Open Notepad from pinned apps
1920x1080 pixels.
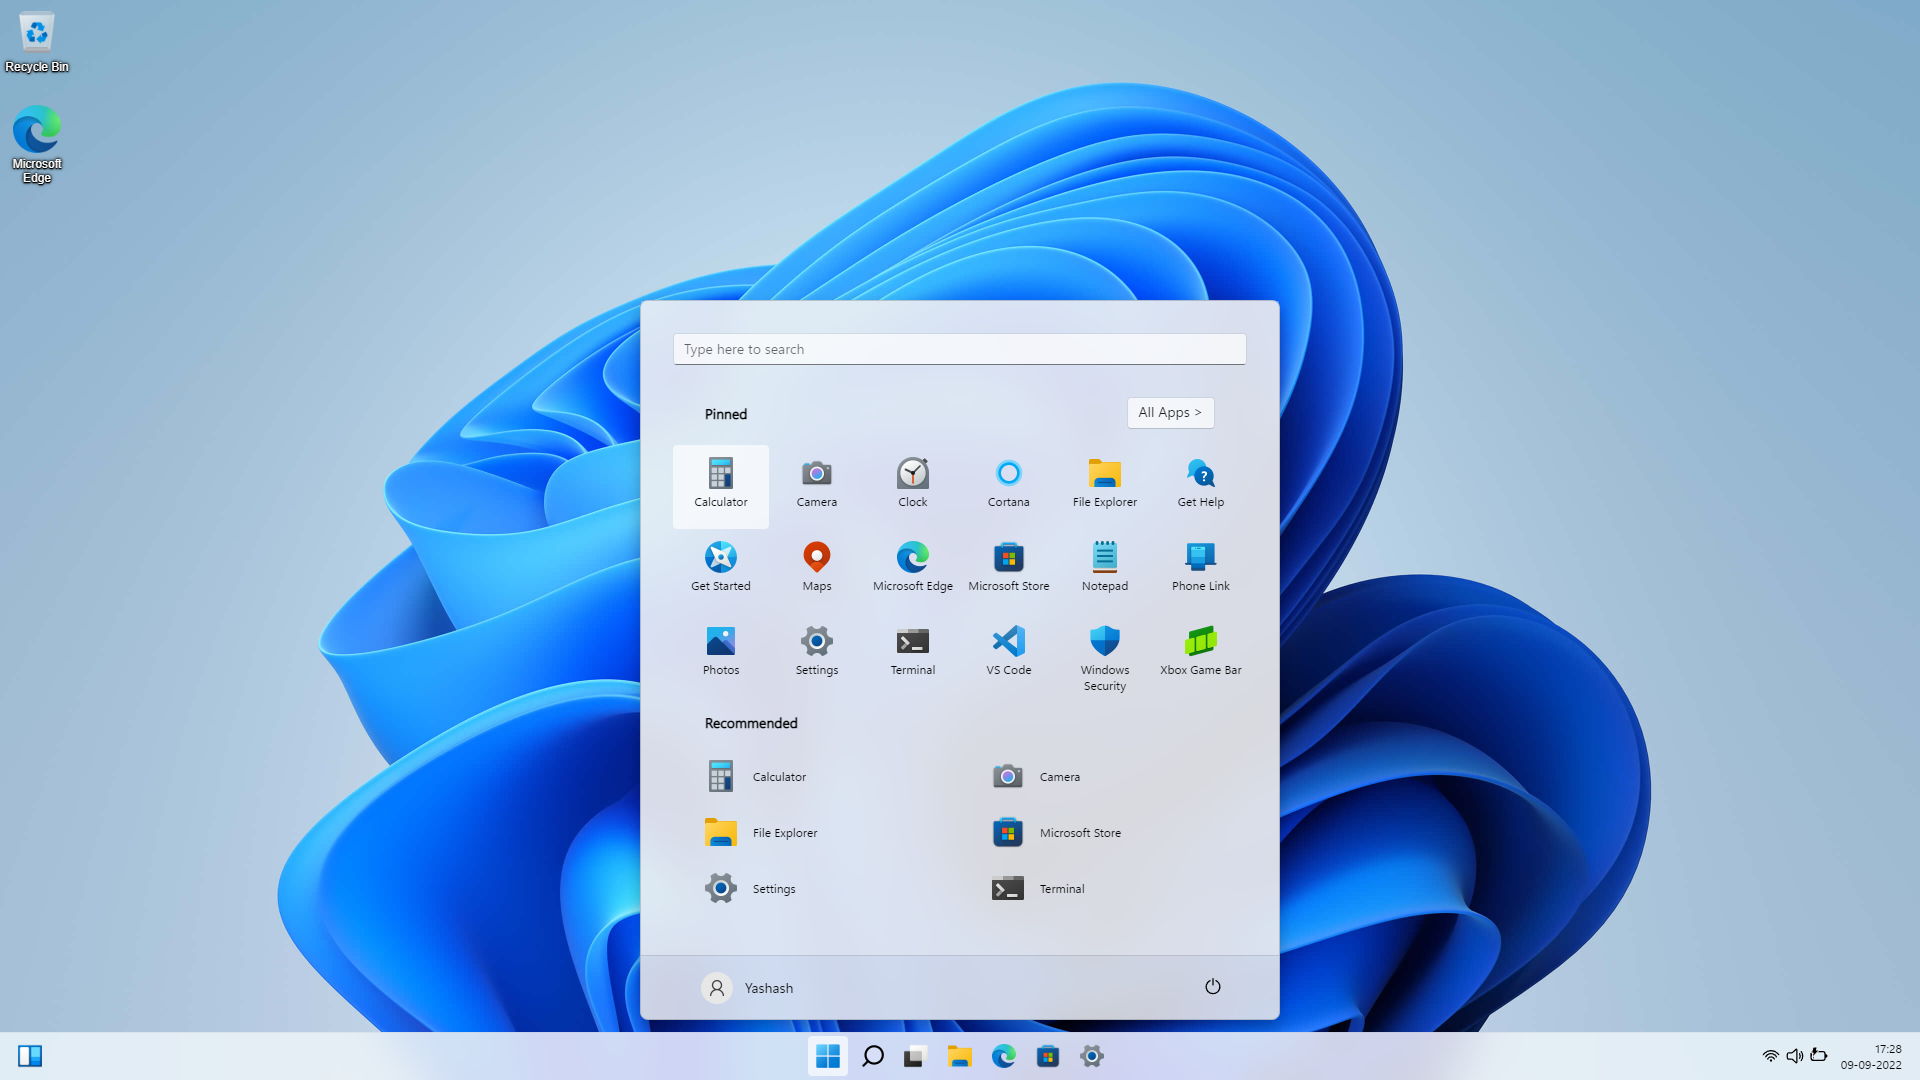1105,566
